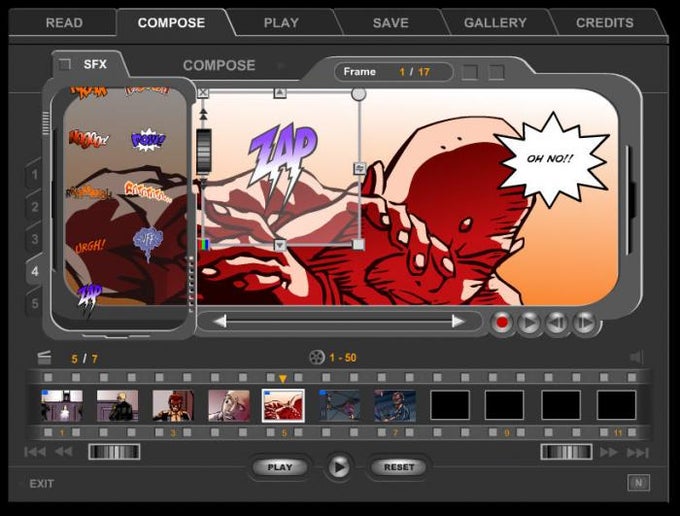Click round rotate handle on selection box
Screen dimensions: 680x516
point(358,93)
